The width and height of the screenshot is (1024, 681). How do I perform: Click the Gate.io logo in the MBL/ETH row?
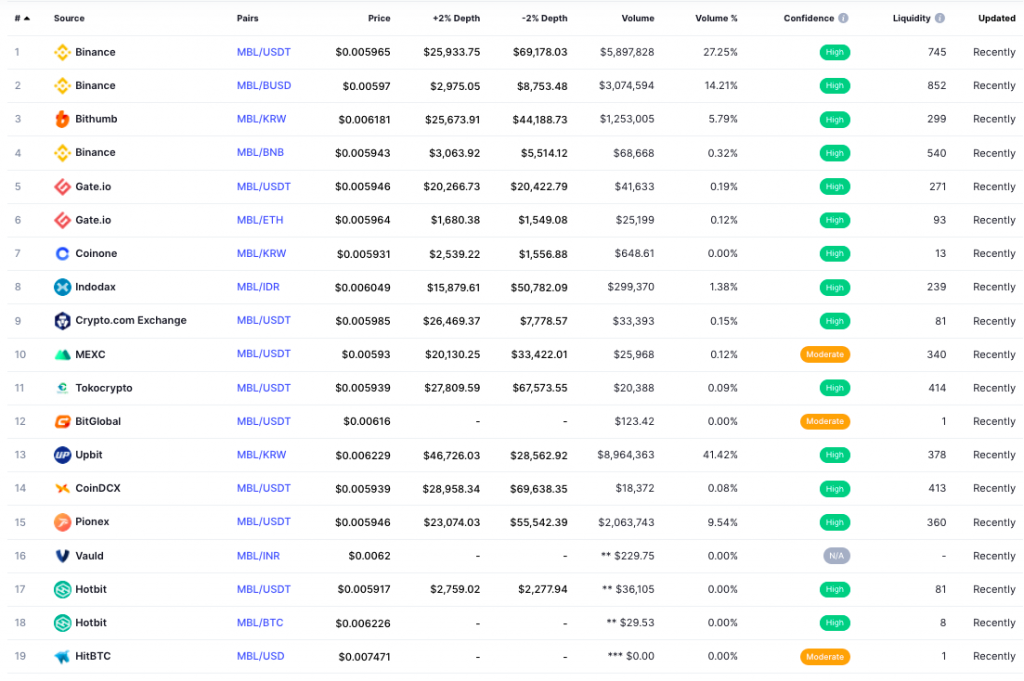click(x=62, y=220)
